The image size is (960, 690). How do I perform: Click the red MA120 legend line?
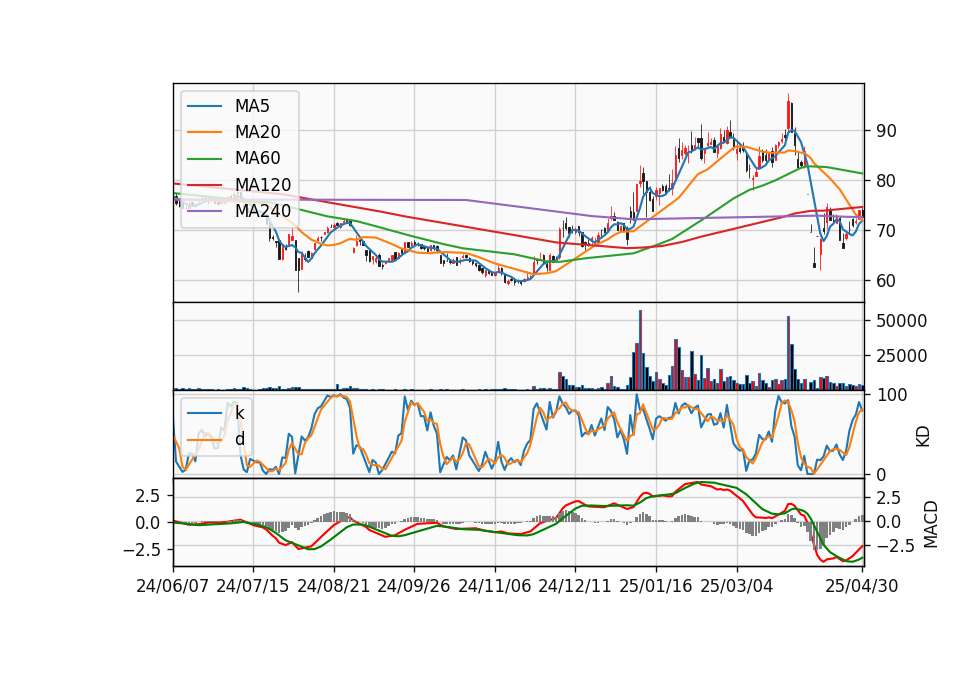(204, 184)
